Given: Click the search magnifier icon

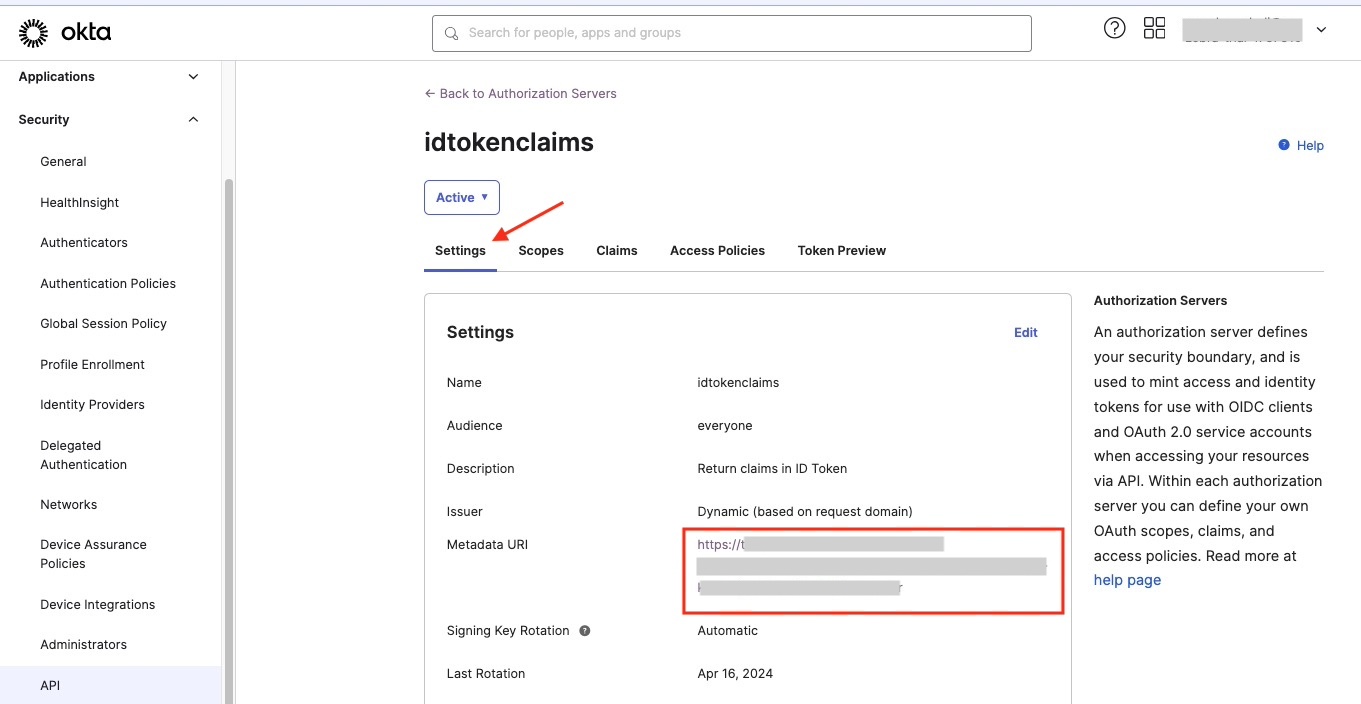Looking at the screenshot, I should click(x=452, y=33).
